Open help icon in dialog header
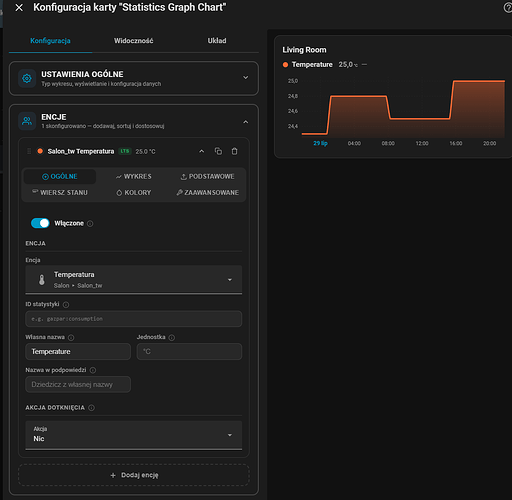Viewport: 512px width, 500px height. click(x=508, y=8)
